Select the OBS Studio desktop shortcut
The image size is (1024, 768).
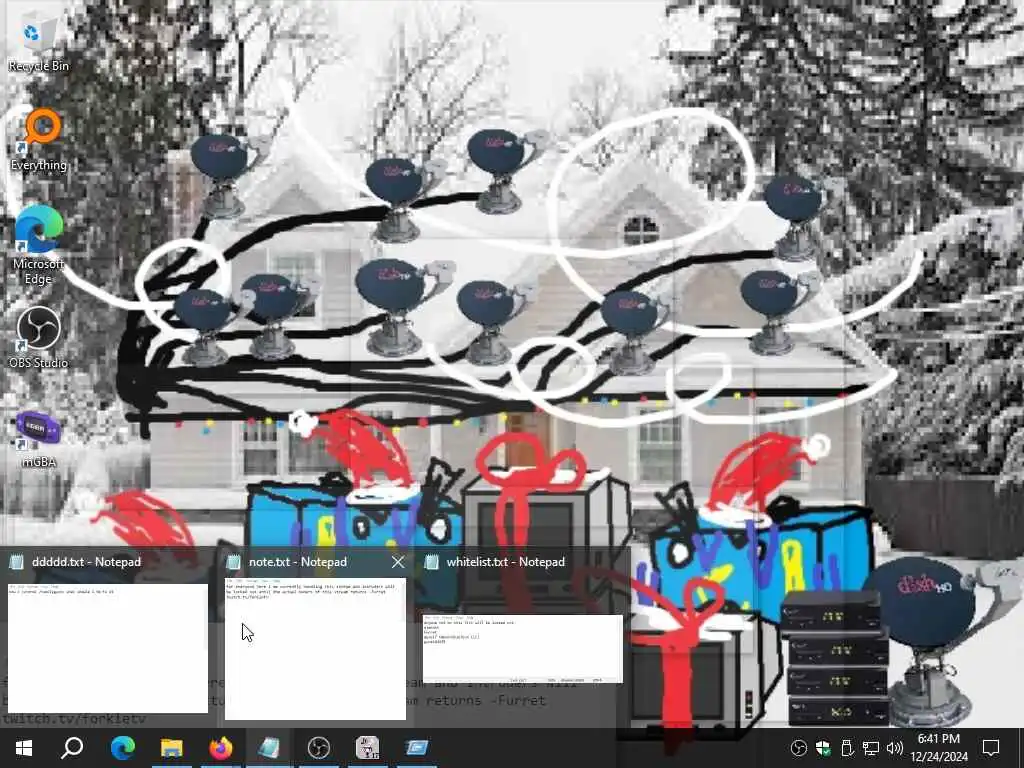point(38,338)
